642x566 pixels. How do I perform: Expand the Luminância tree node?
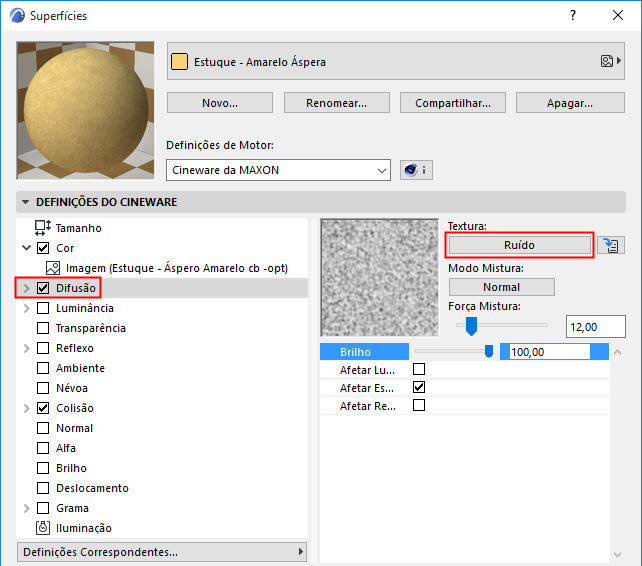pyautogui.click(x=27, y=308)
